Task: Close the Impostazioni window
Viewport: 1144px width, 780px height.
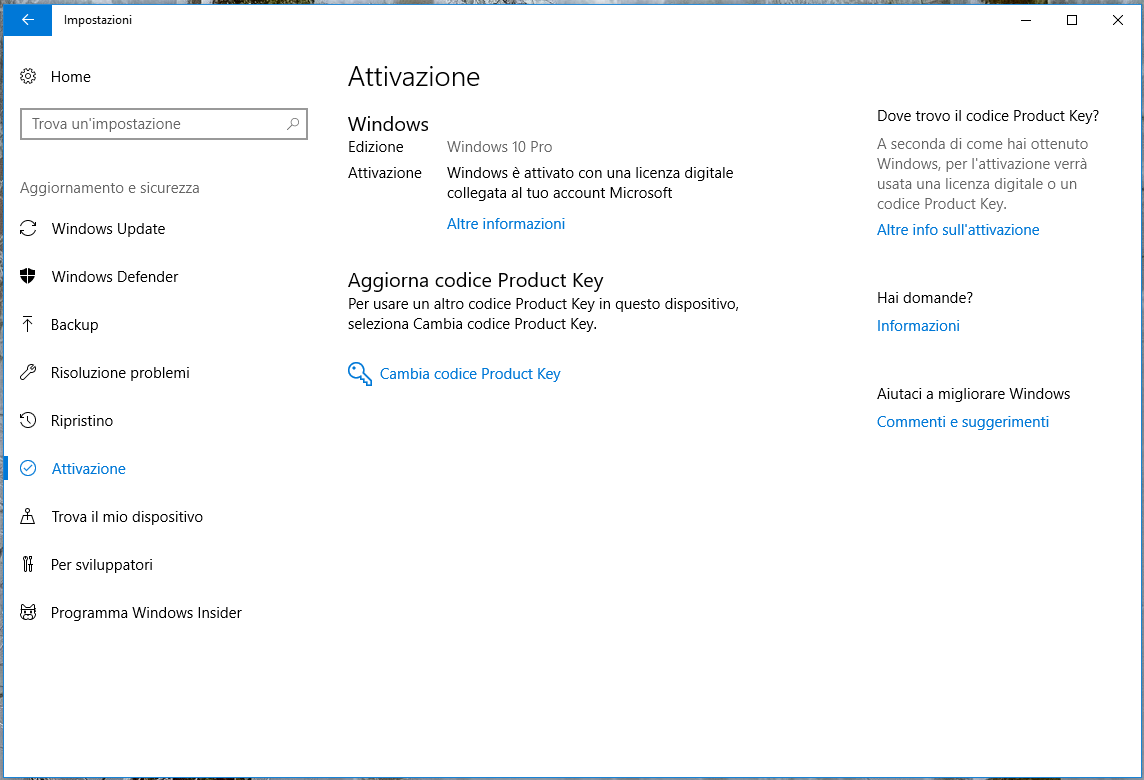Action: tap(1117, 20)
